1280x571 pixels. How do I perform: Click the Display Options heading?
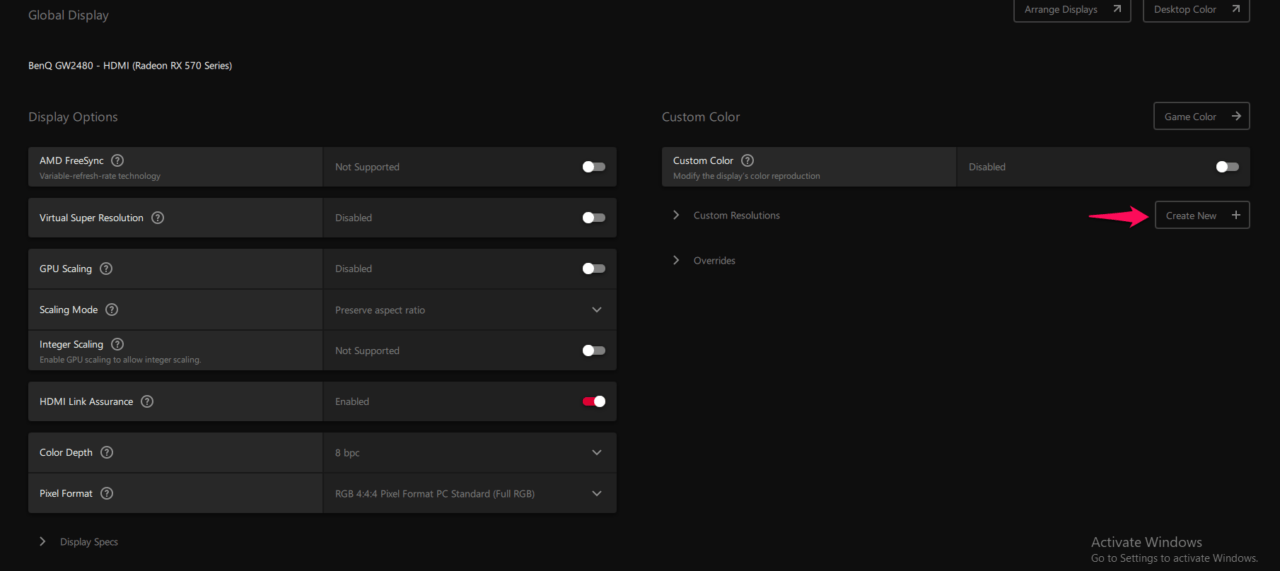[73, 117]
